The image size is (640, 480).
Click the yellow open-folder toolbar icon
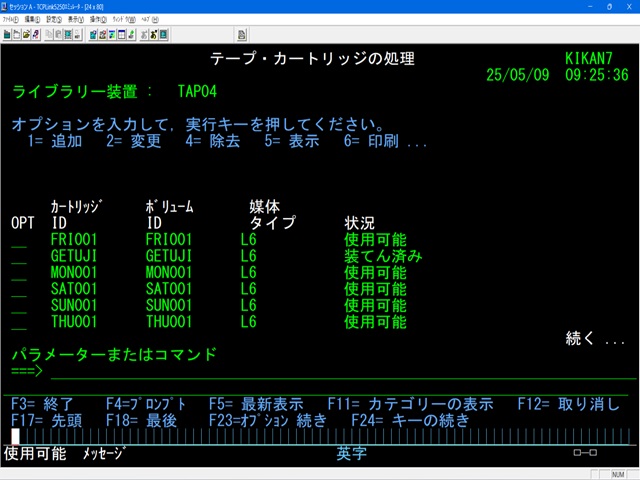pyautogui.click(x=26, y=35)
